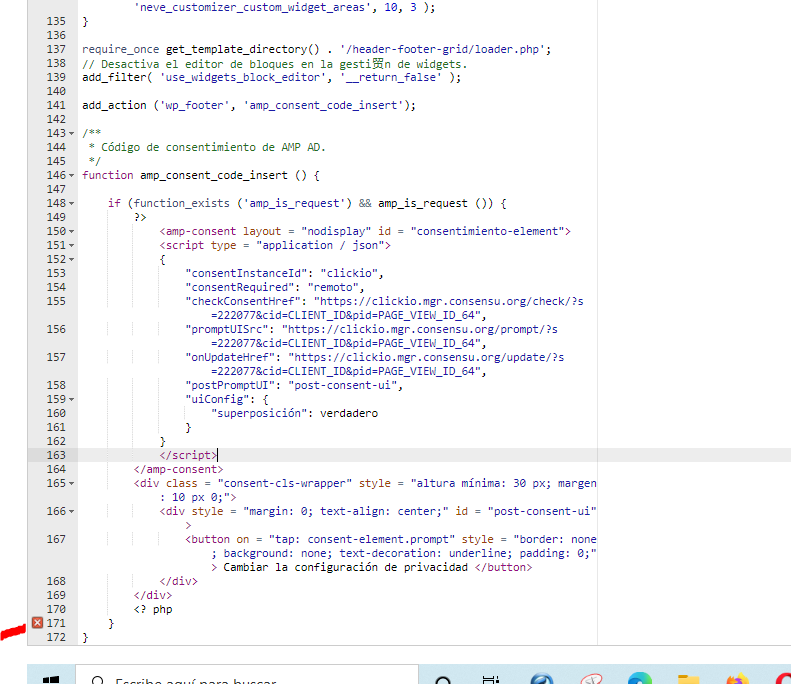This screenshot has width=791, height=684.
Task: Fold the amp-consent tag at line 150
Action: (72, 232)
